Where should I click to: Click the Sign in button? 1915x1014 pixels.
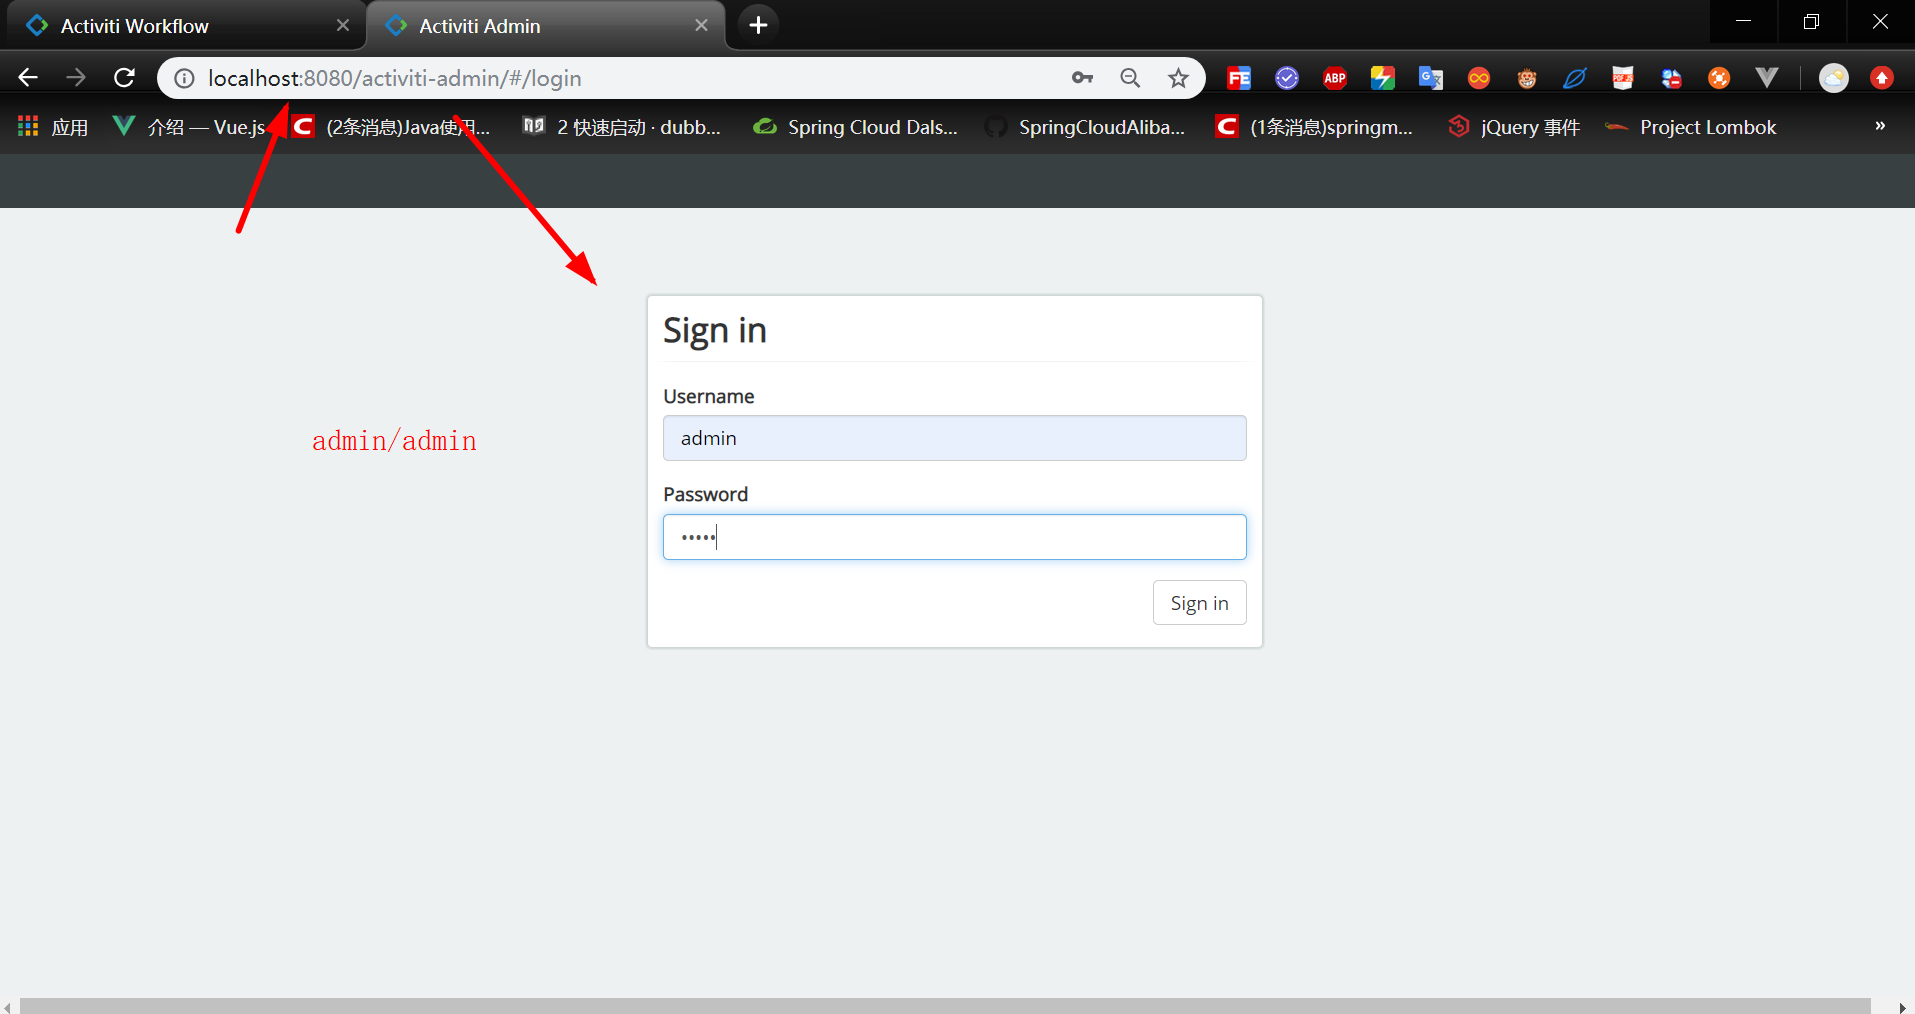point(1199,603)
